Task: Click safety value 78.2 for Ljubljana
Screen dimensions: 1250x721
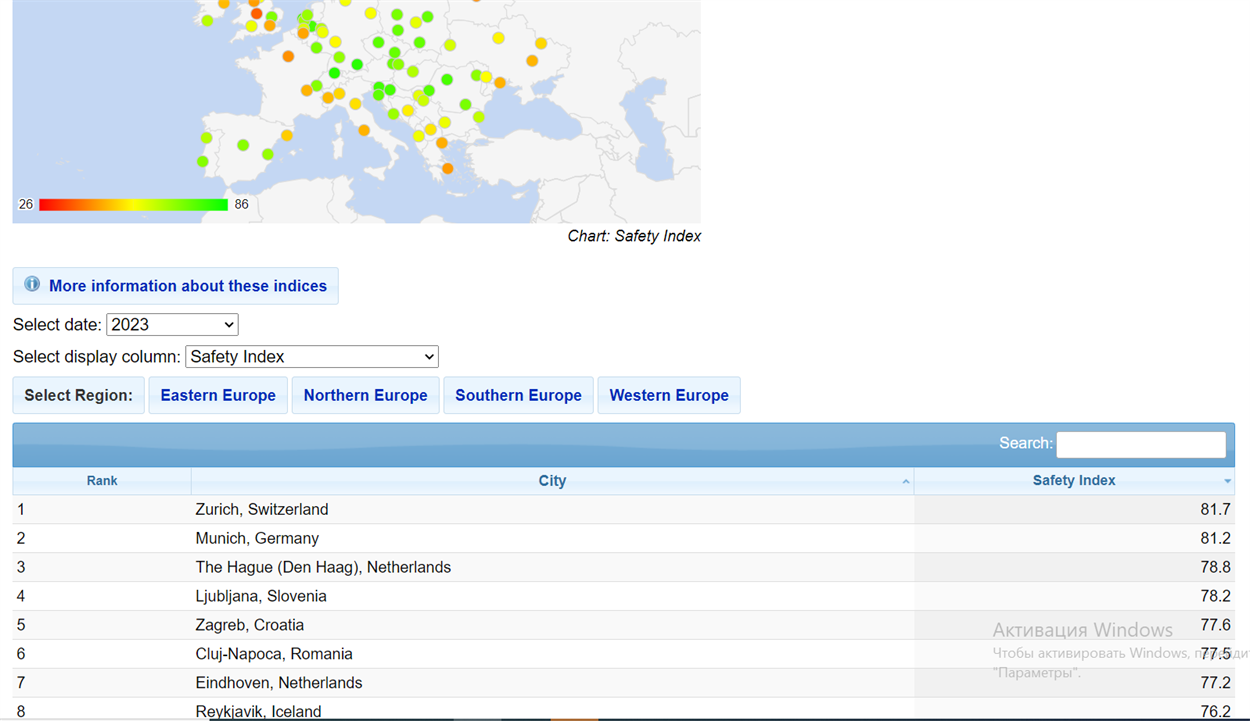Action: pos(1215,596)
